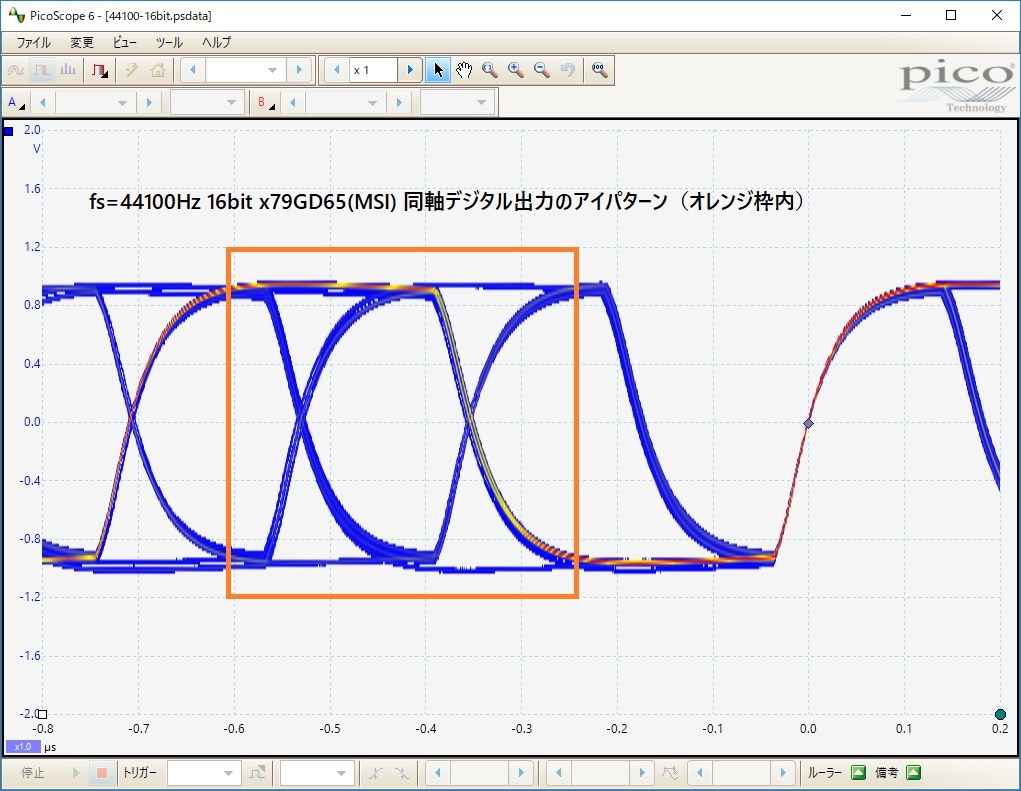
Task: Open Channel B coupling dropdown
Action: 481,102
